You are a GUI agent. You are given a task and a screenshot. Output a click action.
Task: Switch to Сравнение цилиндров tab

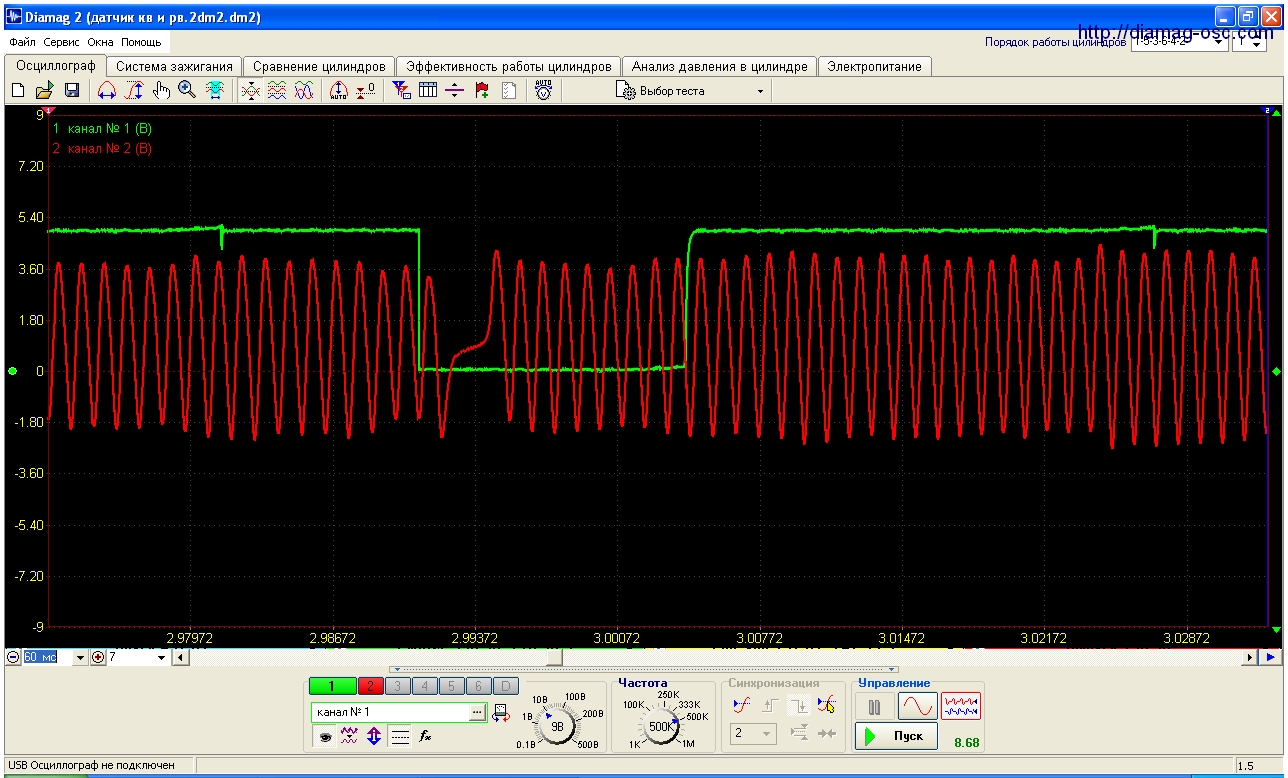[319, 66]
